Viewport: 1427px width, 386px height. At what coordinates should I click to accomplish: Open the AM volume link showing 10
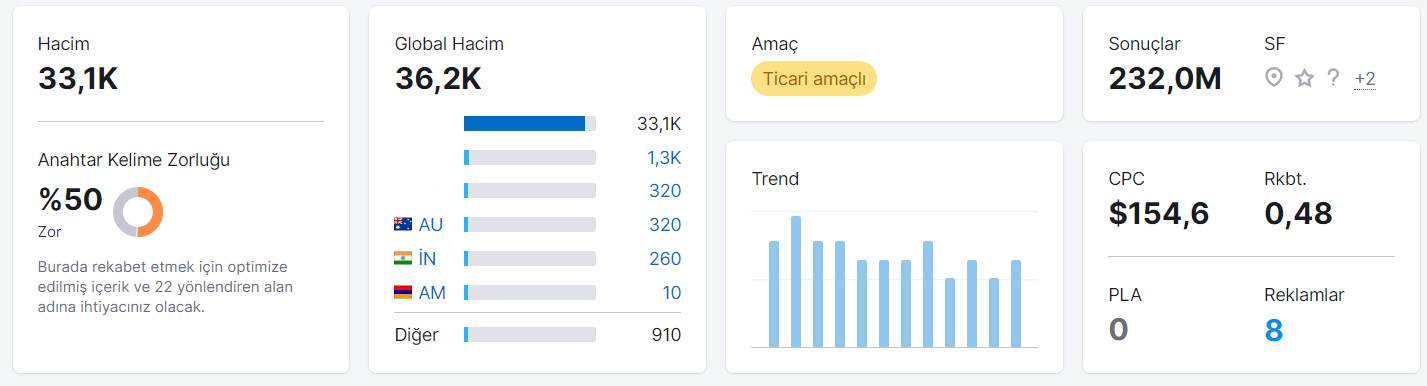(x=672, y=292)
